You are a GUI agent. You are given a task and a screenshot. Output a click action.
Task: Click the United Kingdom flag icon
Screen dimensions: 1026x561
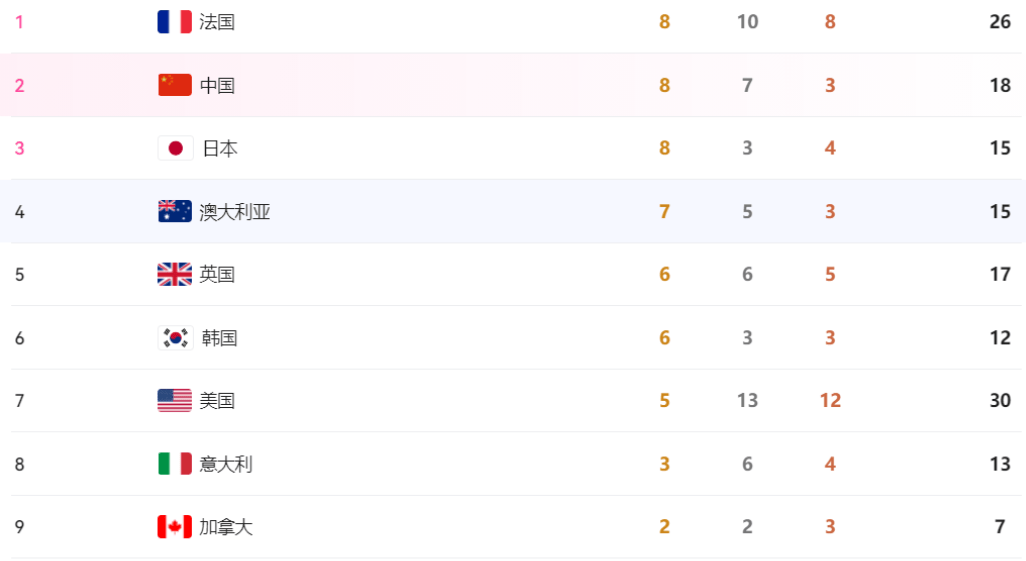175,274
